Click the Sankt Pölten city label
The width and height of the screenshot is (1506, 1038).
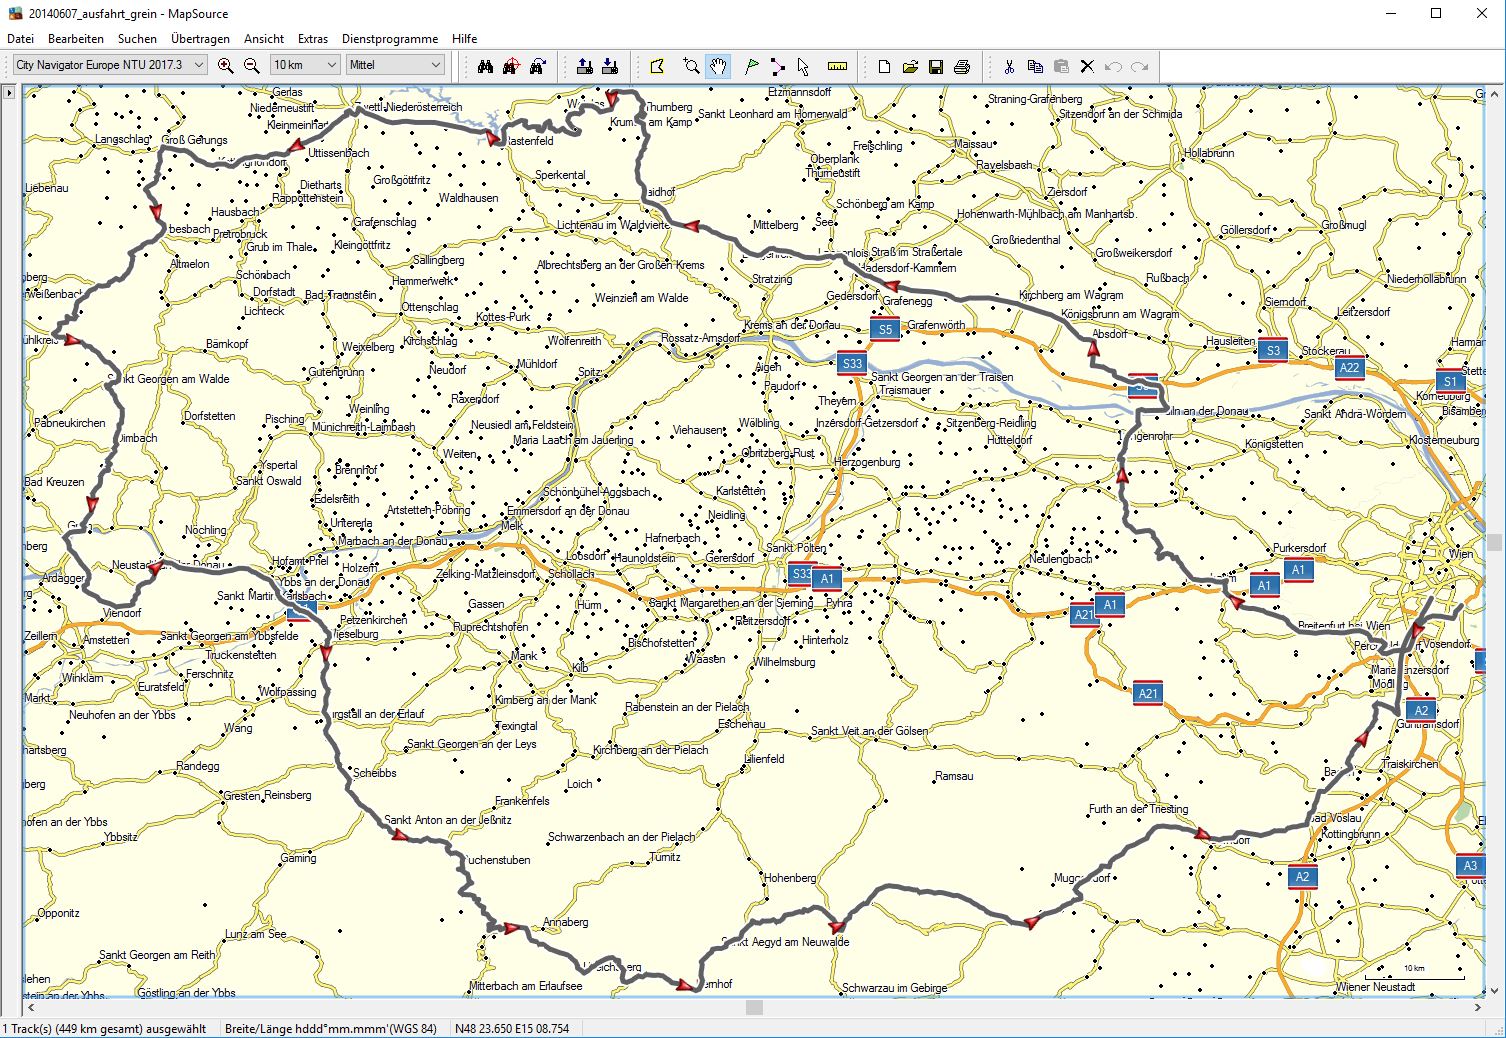pyautogui.click(x=796, y=548)
